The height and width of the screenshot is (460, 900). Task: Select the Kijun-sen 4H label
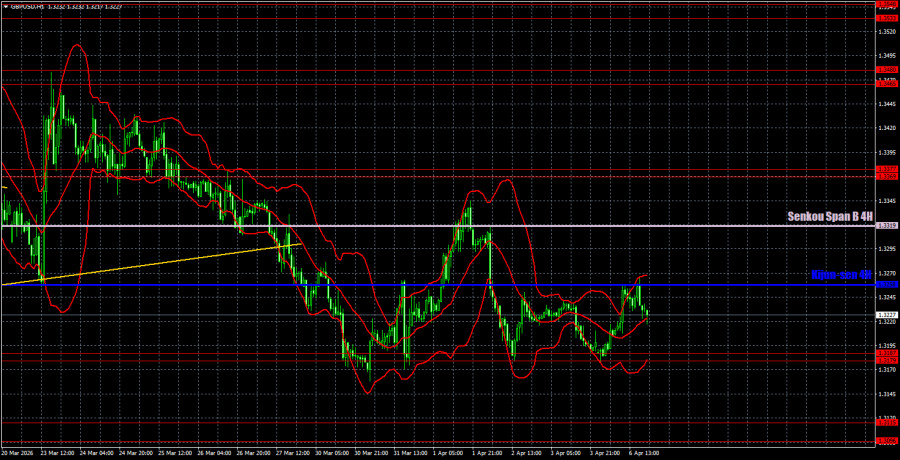click(843, 275)
